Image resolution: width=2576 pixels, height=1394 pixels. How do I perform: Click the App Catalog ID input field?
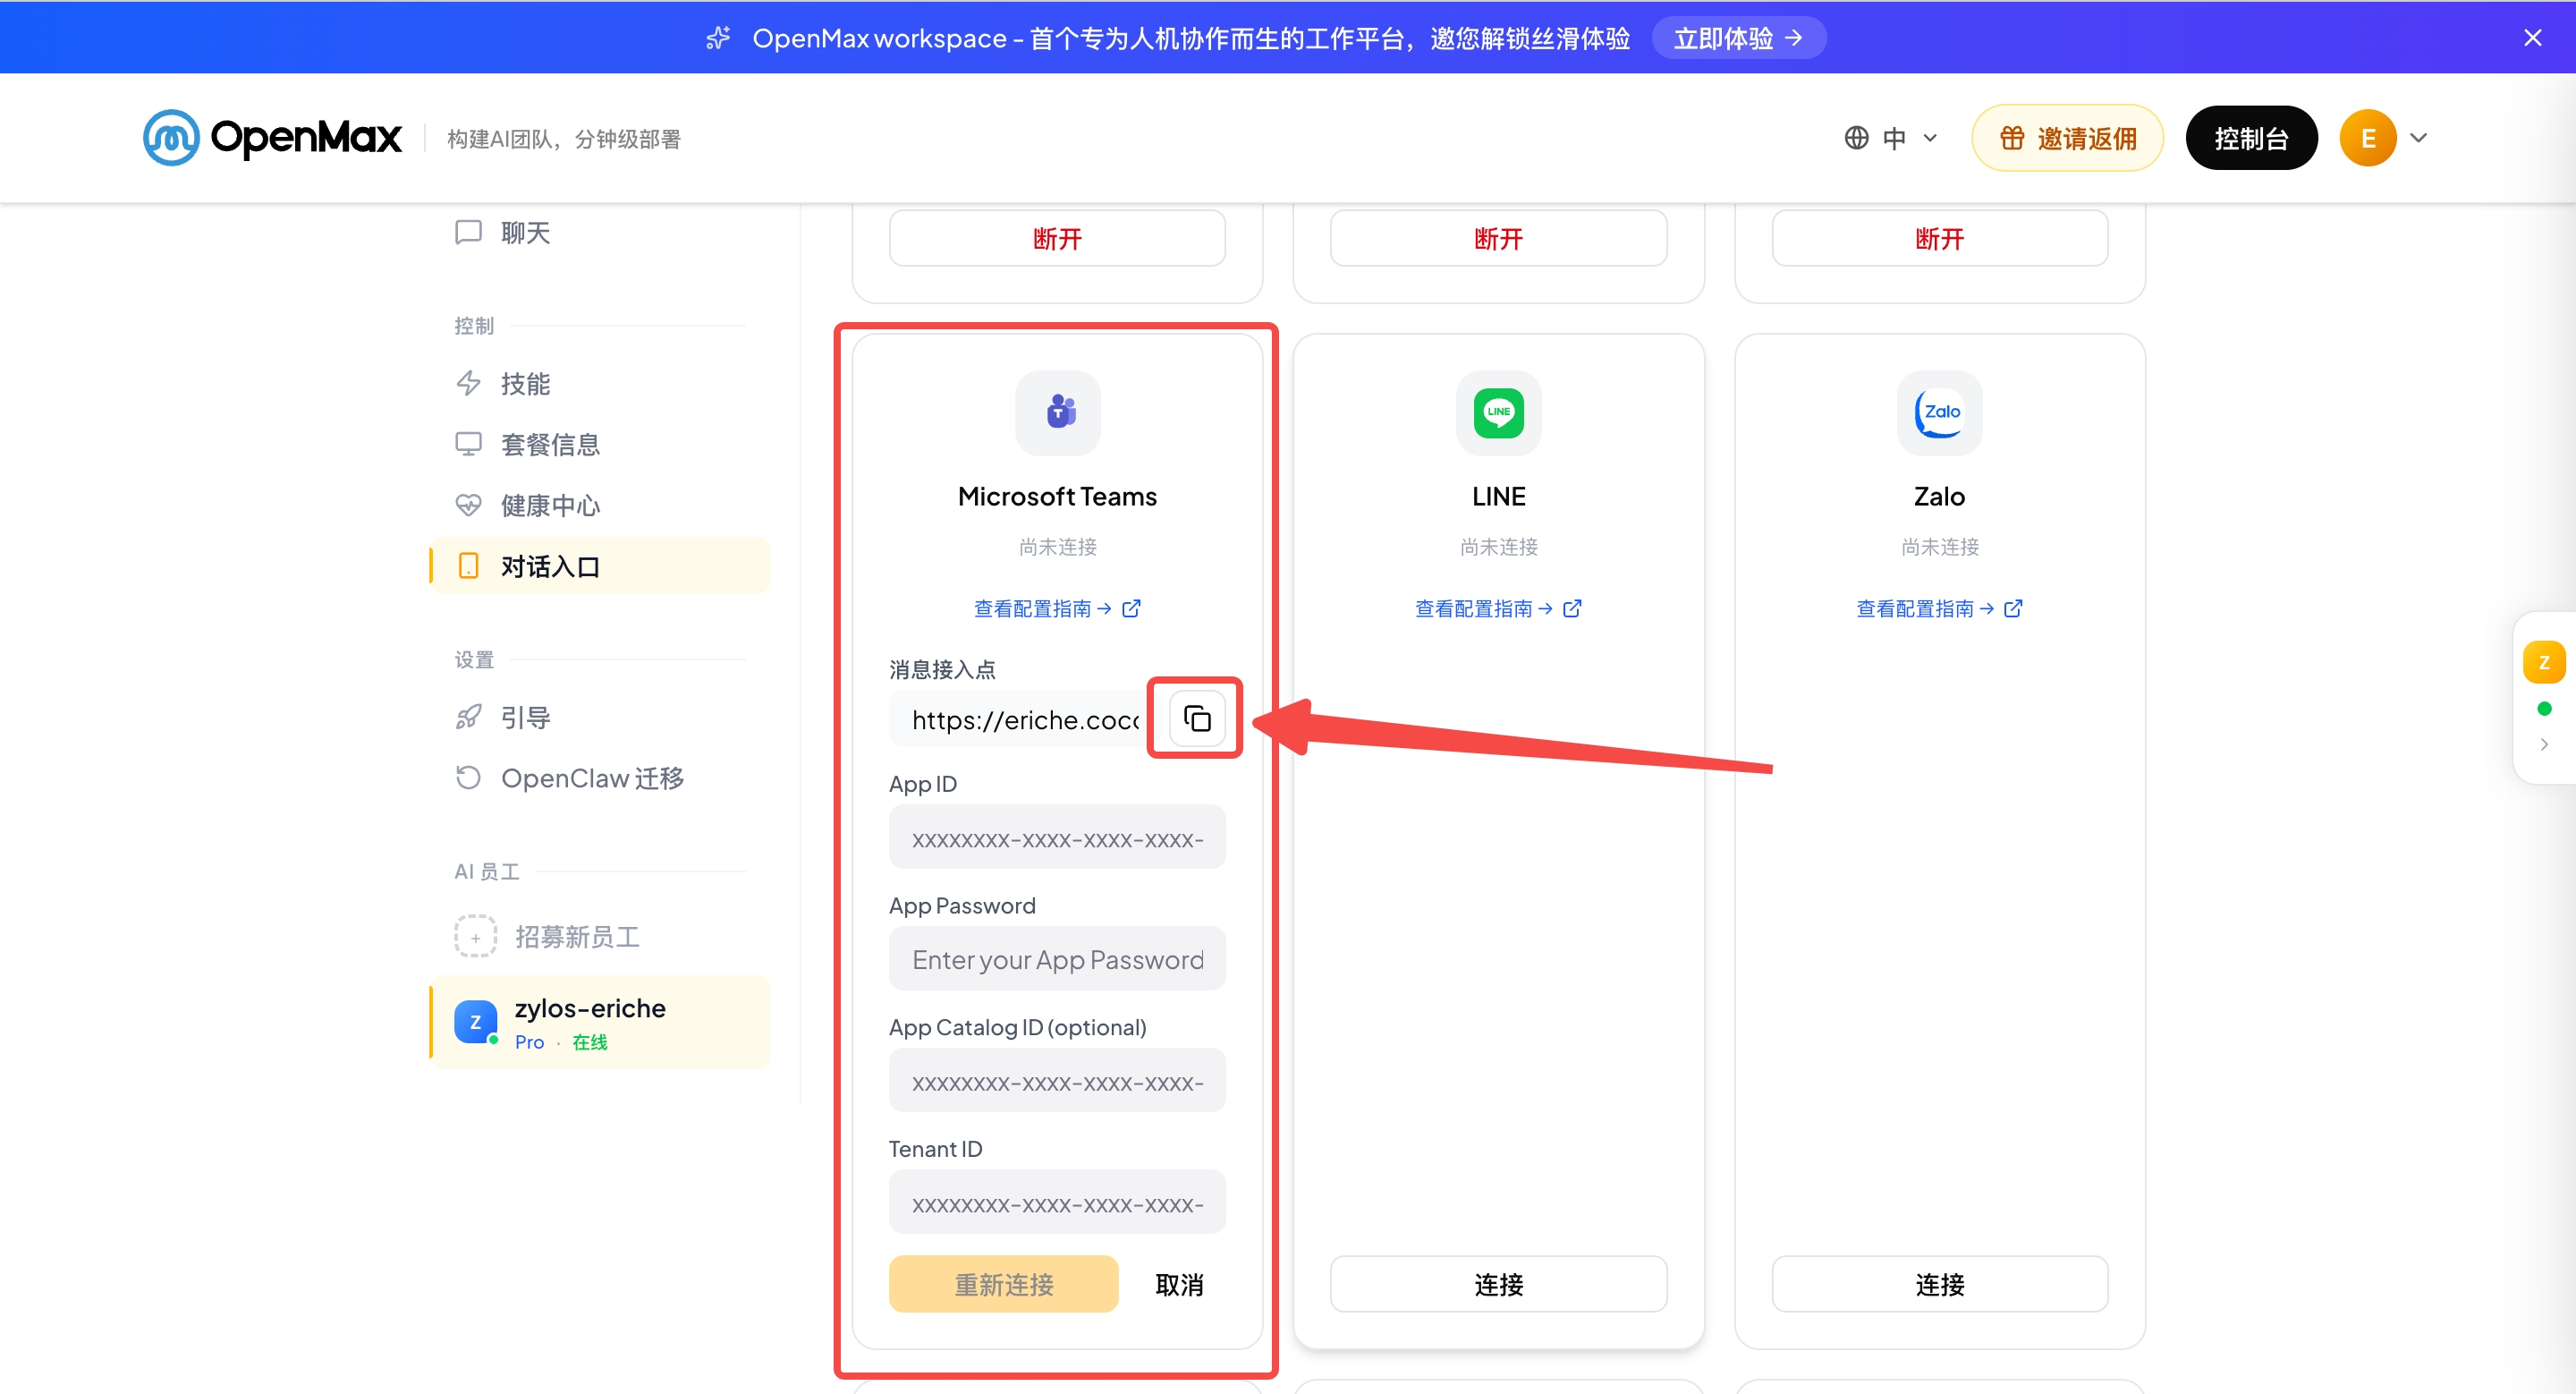click(x=1057, y=1081)
